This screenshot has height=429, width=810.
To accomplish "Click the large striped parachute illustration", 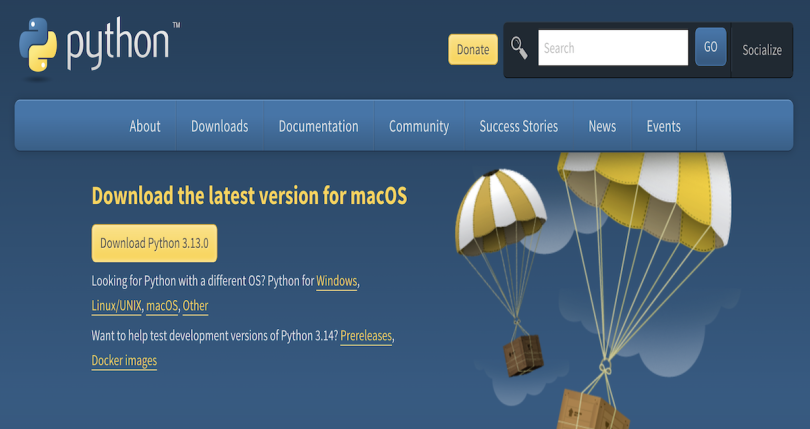I will 645,190.
